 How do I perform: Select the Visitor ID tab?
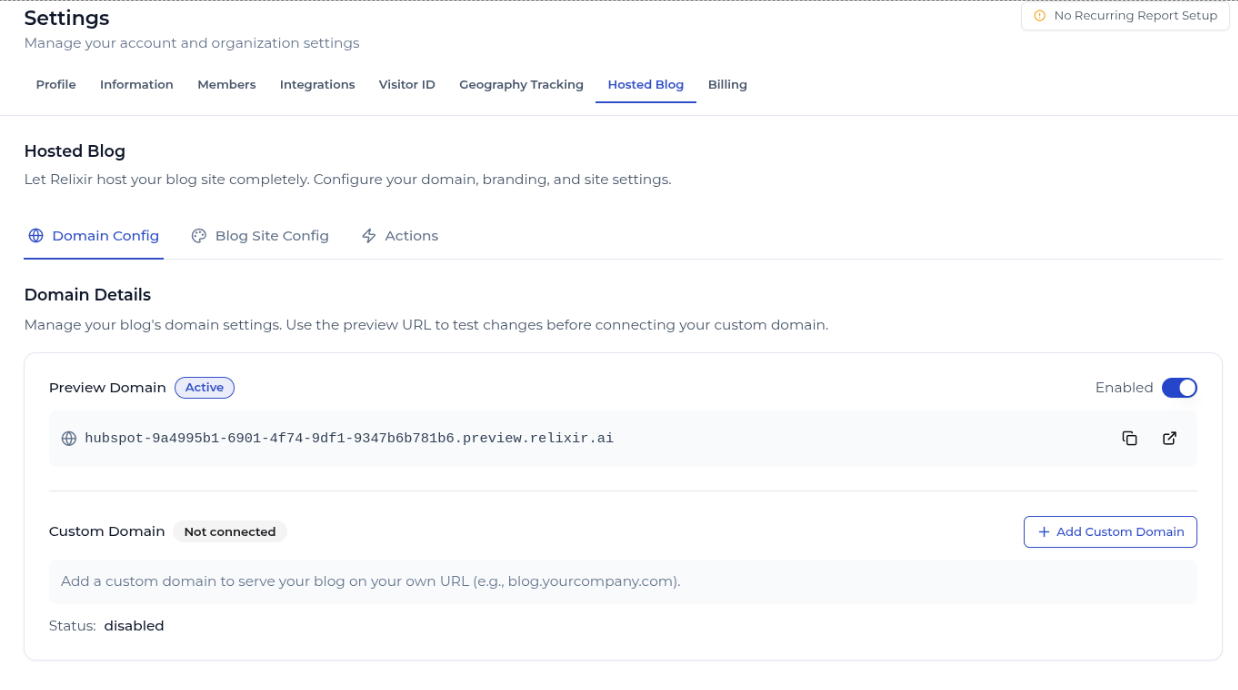pyautogui.click(x=407, y=85)
